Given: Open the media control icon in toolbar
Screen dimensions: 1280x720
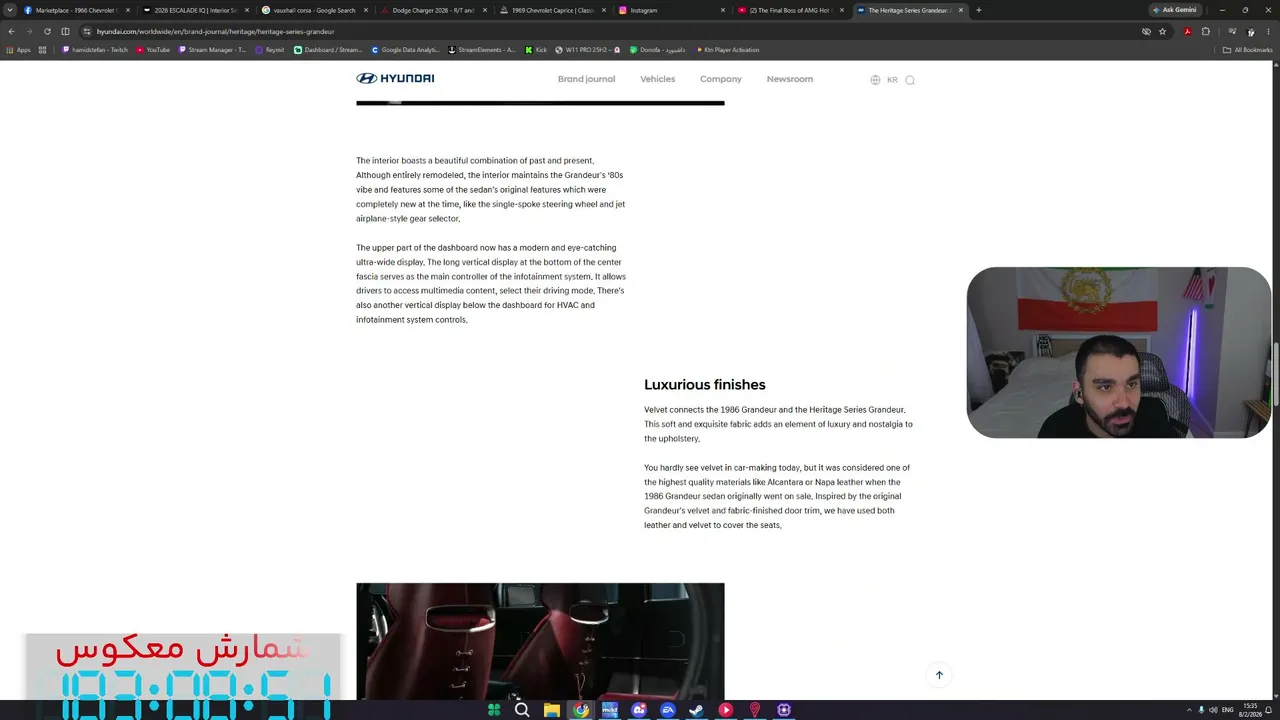Looking at the screenshot, I should coord(1232,31).
